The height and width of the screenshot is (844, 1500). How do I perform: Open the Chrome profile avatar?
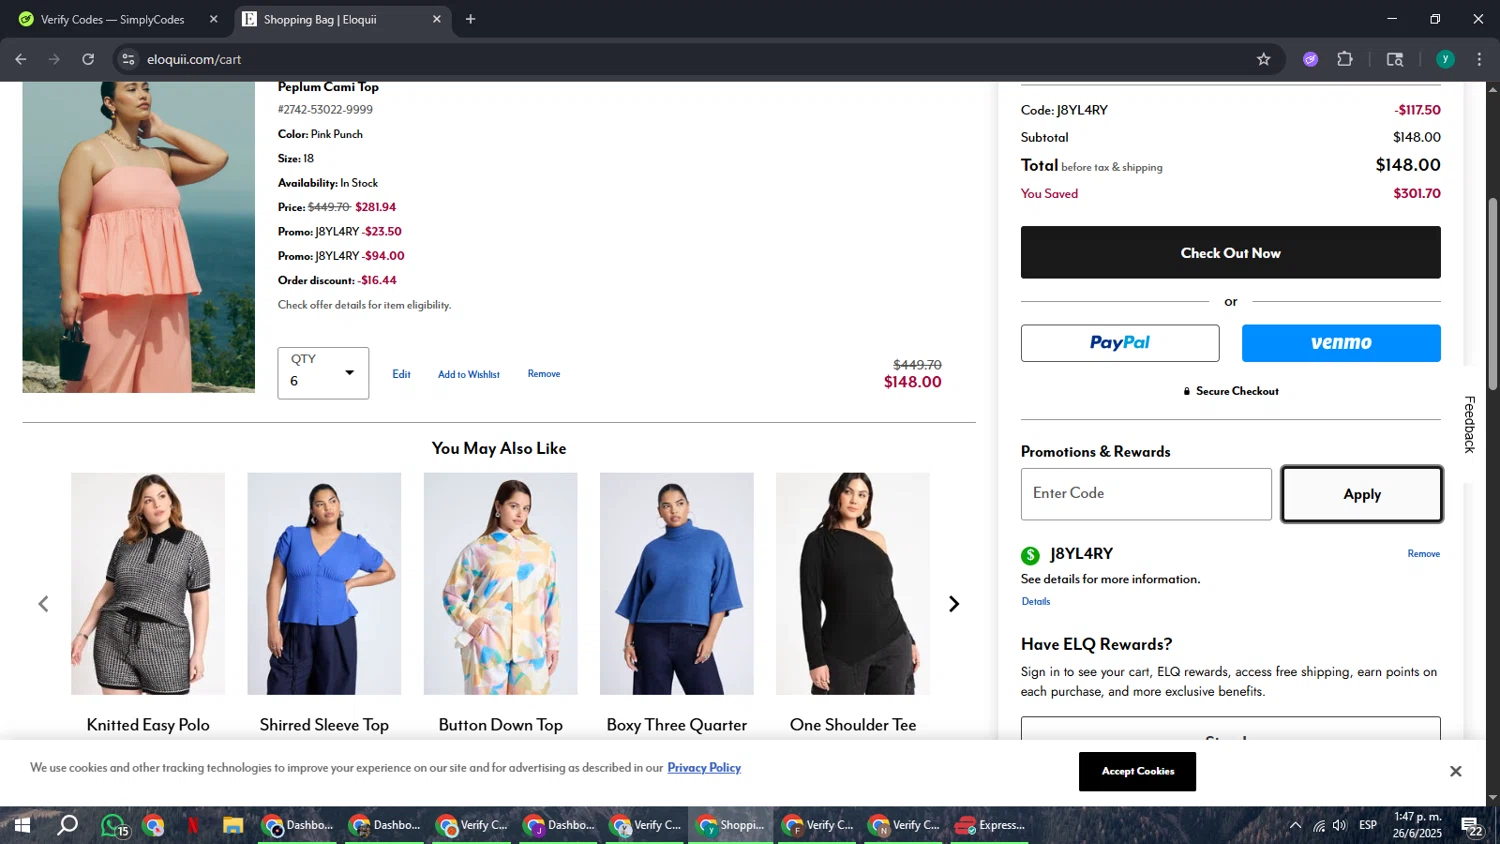1445,59
